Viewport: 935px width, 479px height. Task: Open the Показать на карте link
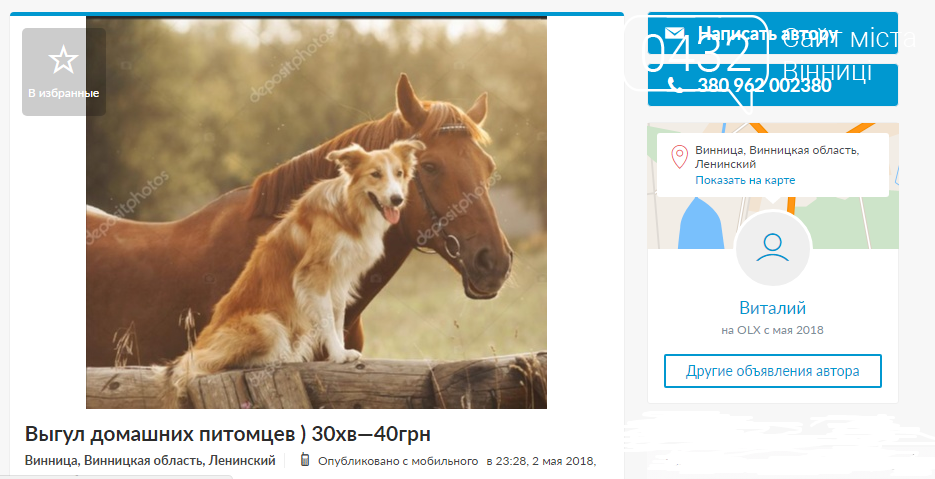coord(745,180)
